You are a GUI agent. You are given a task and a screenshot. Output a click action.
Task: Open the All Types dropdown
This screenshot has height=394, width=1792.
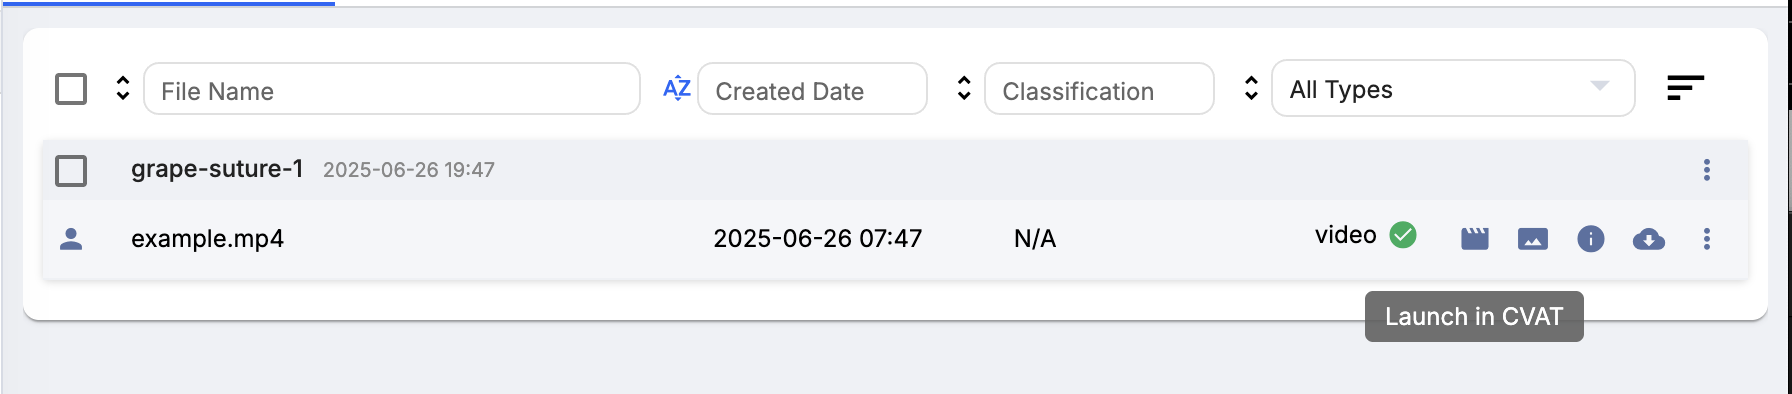tap(1453, 88)
